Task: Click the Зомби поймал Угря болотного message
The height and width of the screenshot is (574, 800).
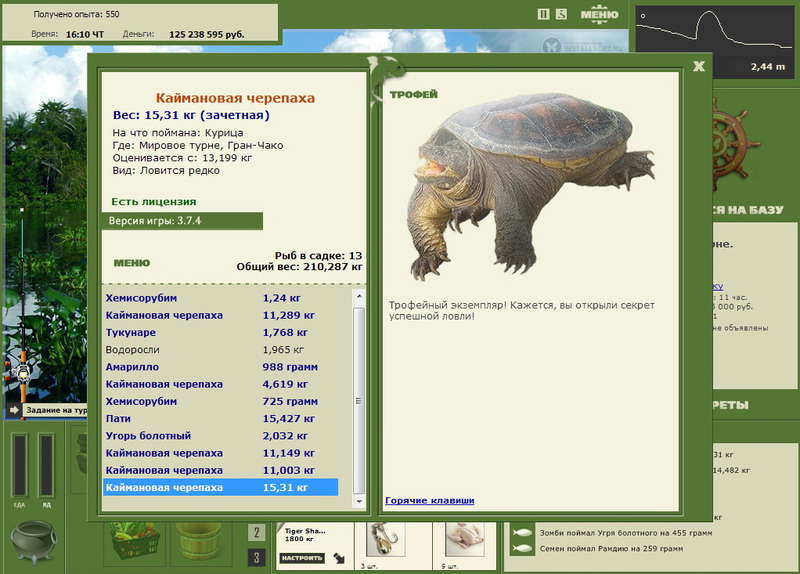Action: [626, 533]
